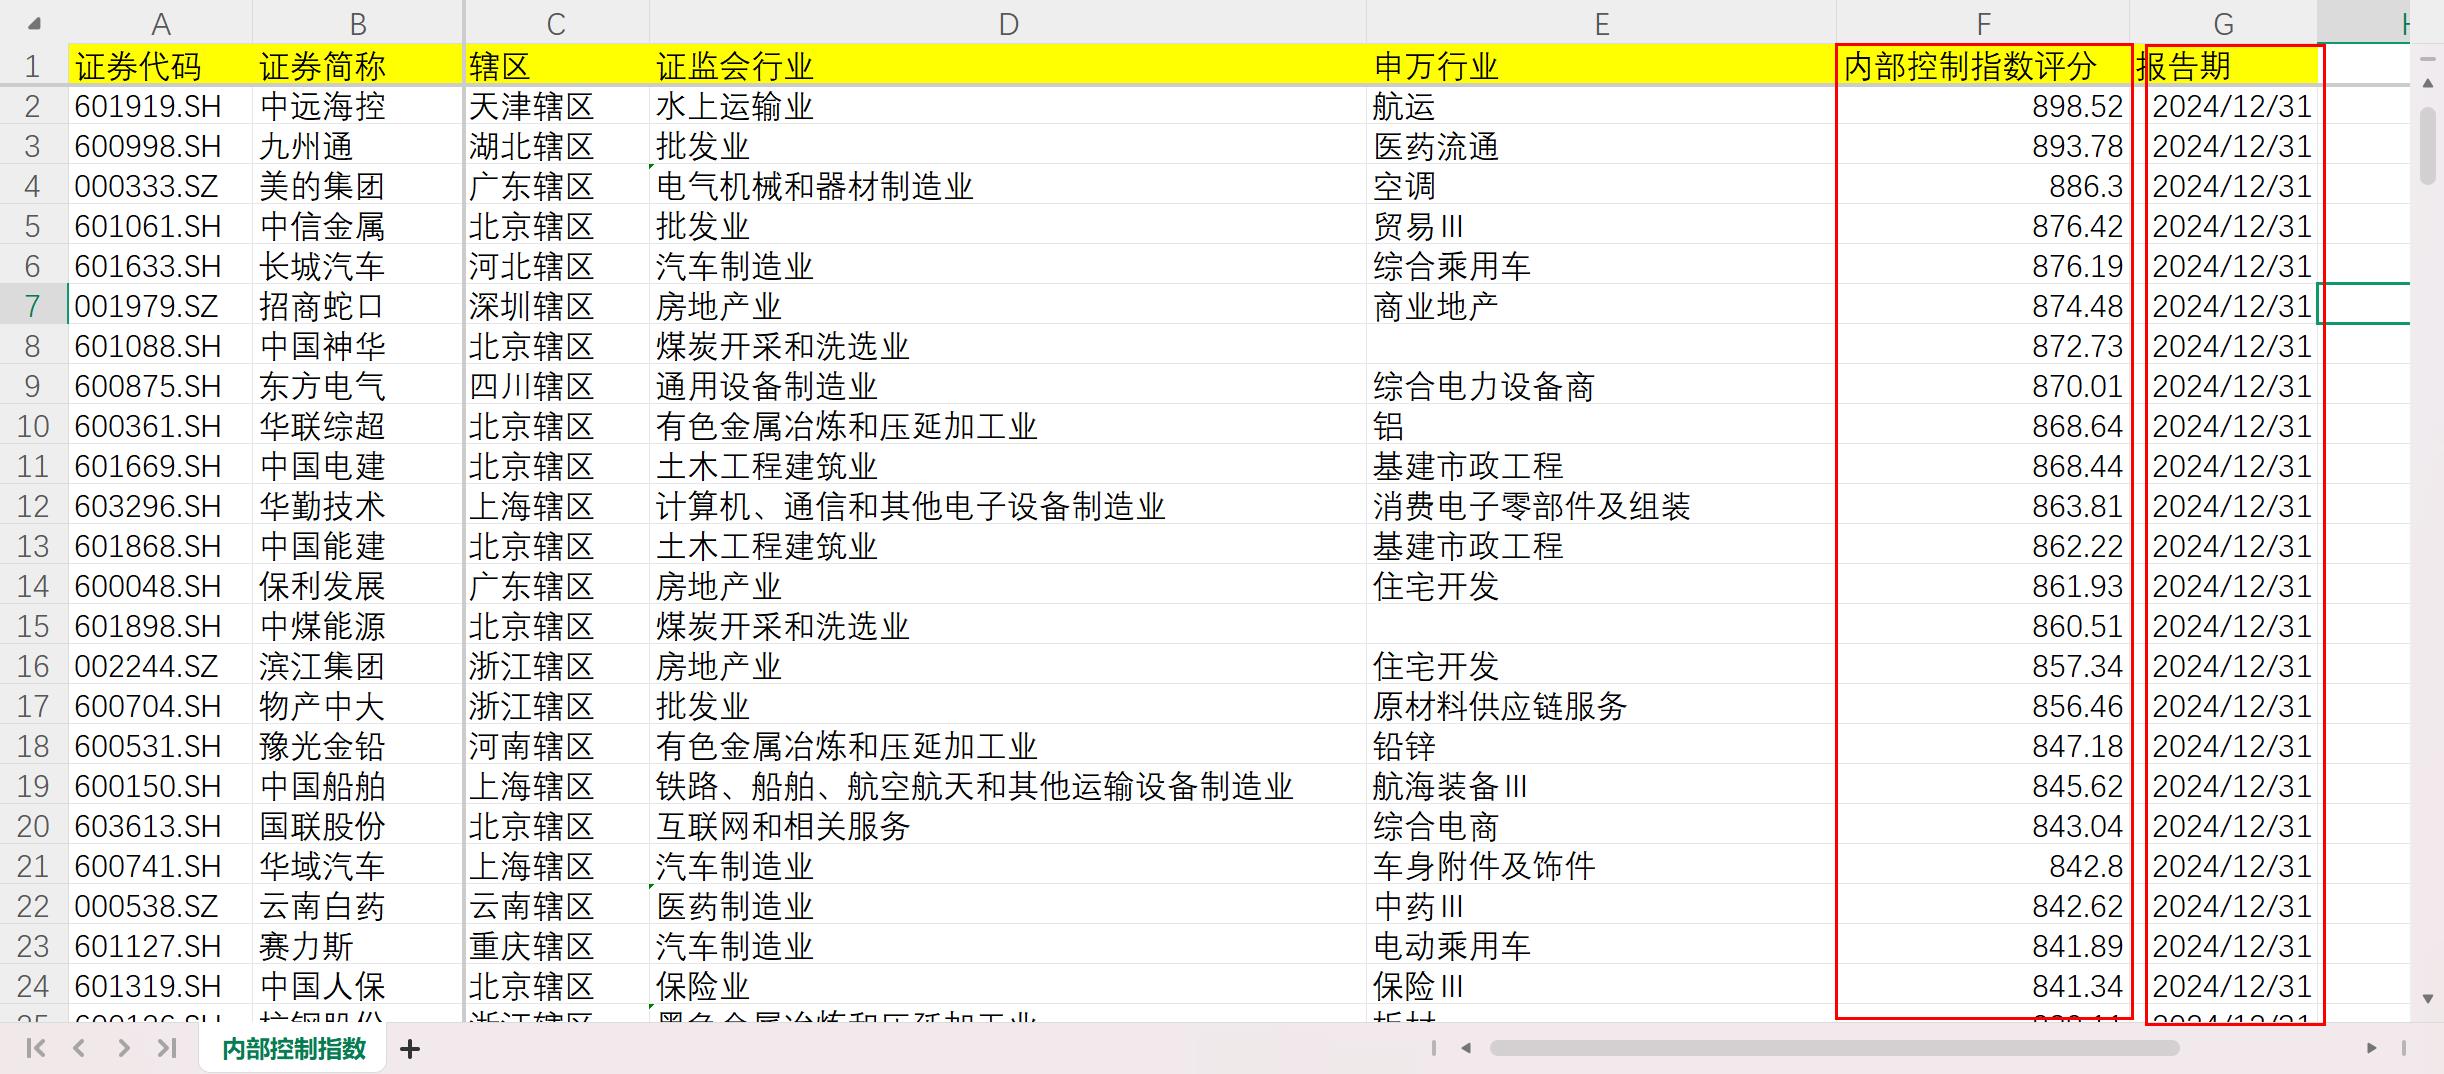
Task: Jump to the last sheet tab
Action: pyautogui.click(x=167, y=1048)
